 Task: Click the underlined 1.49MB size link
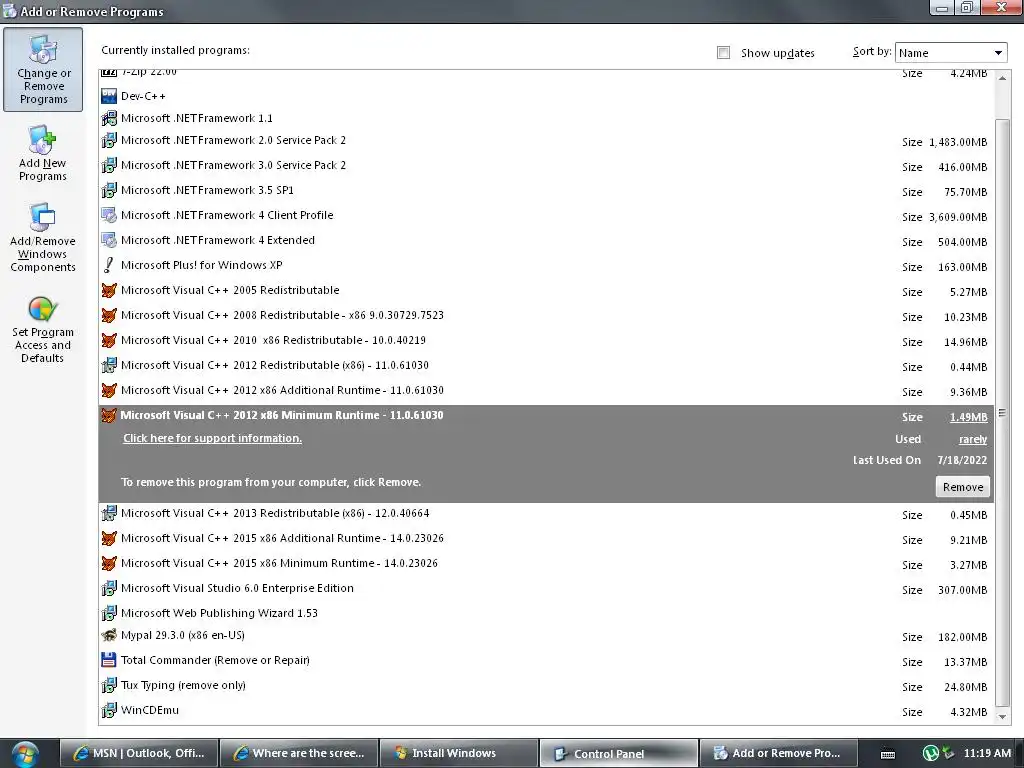pyautogui.click(x=968, y=417)
